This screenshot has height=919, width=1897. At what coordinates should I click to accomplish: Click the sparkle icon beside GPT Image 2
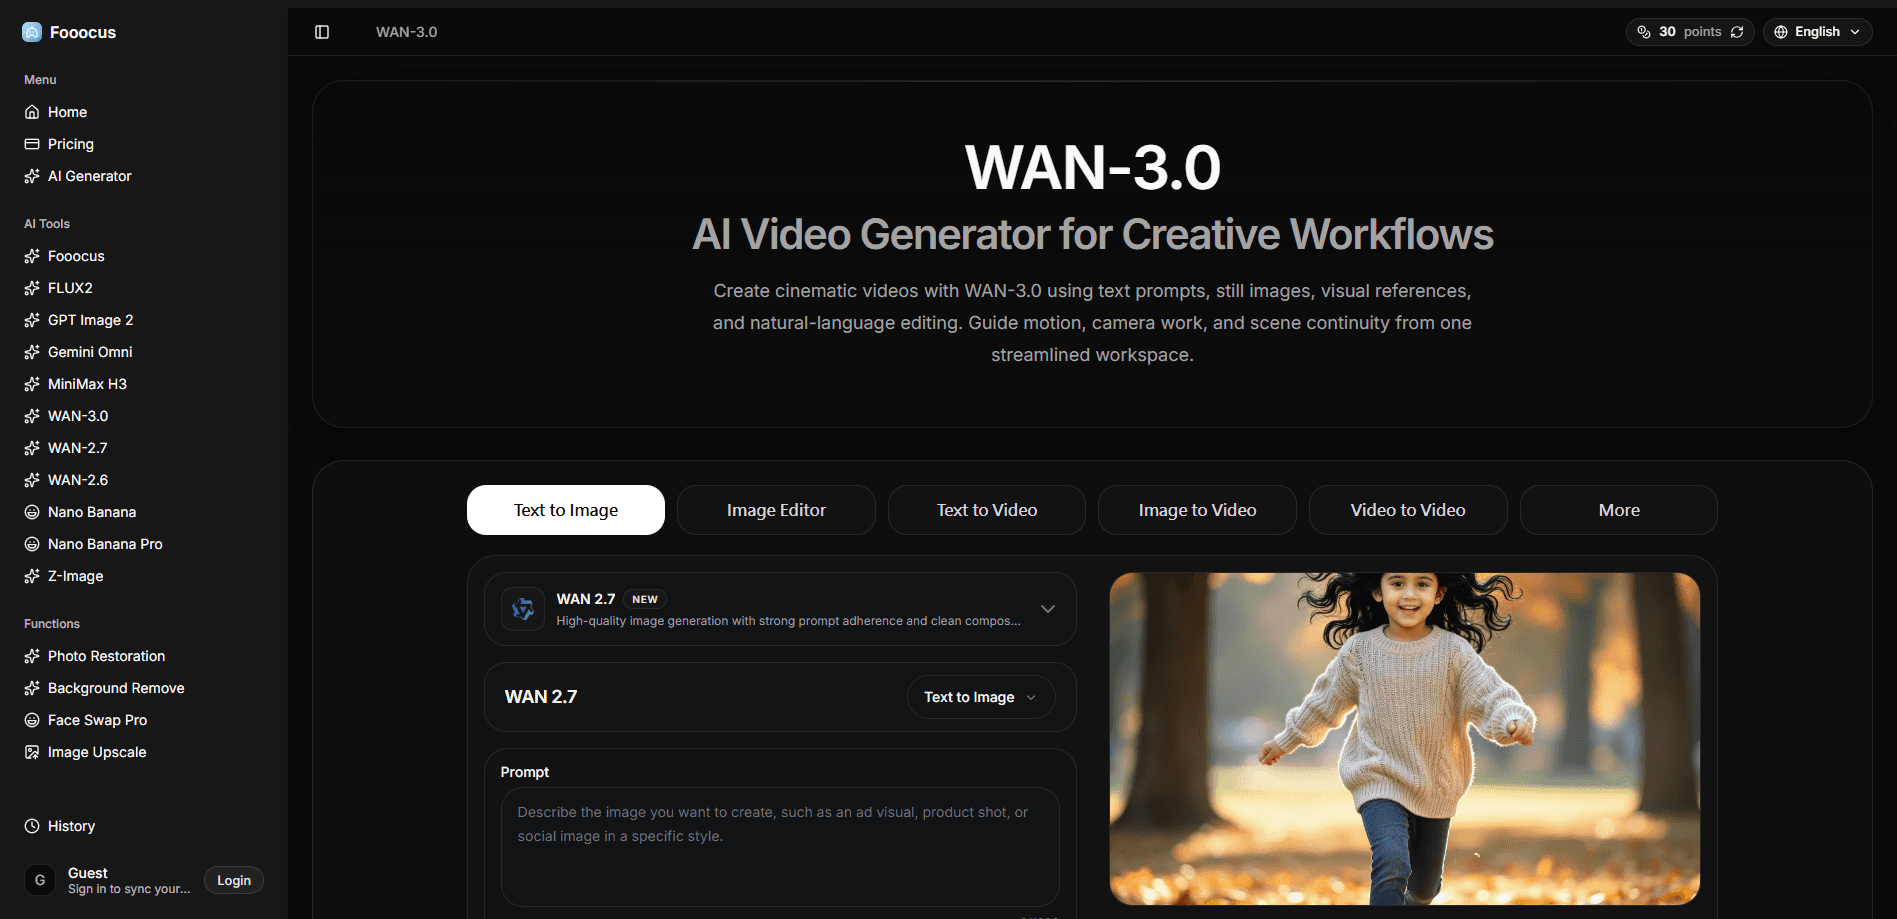tap(32, 320)
